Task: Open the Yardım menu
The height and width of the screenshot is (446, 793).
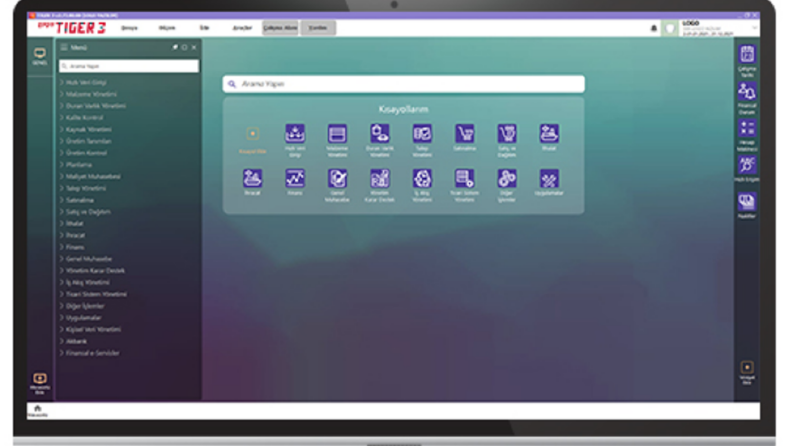Action: tap(318, 28)
